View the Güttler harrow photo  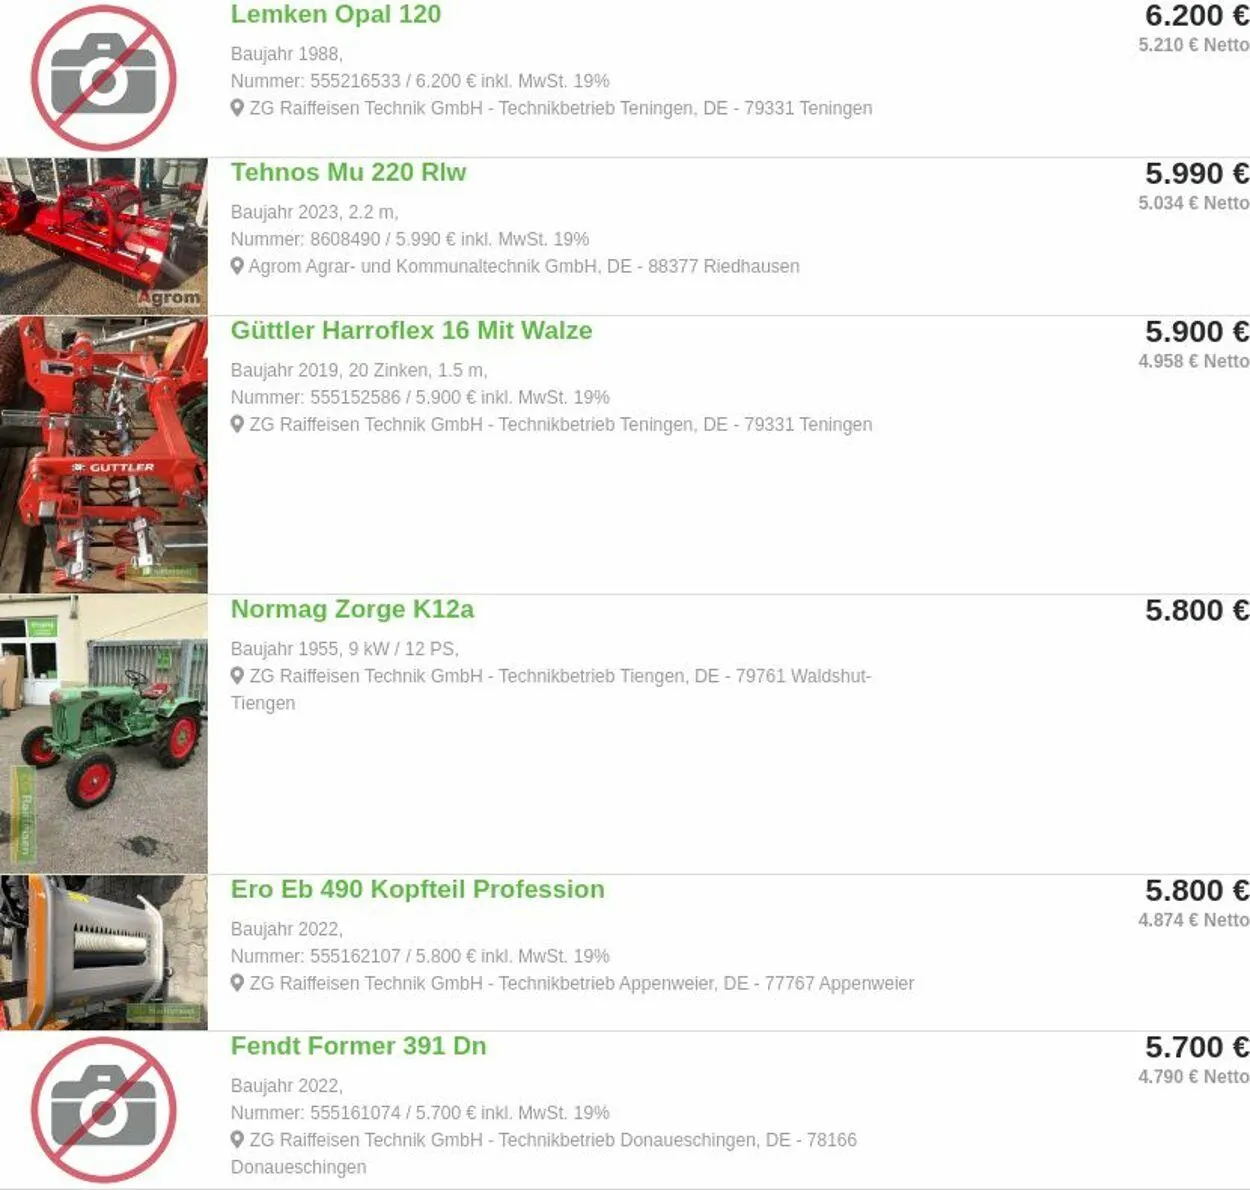pyautogui.click(x=104, y=455)
